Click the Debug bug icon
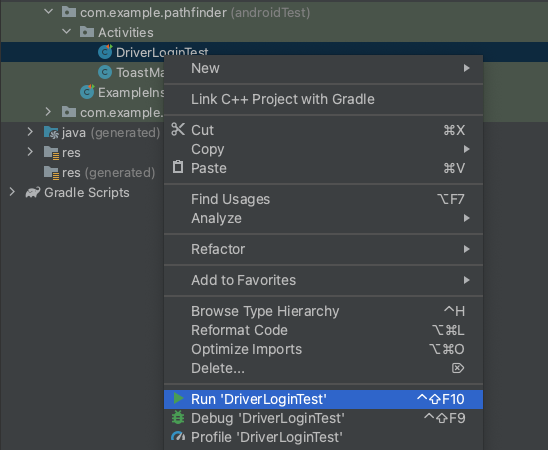 [x=178, y=418]
